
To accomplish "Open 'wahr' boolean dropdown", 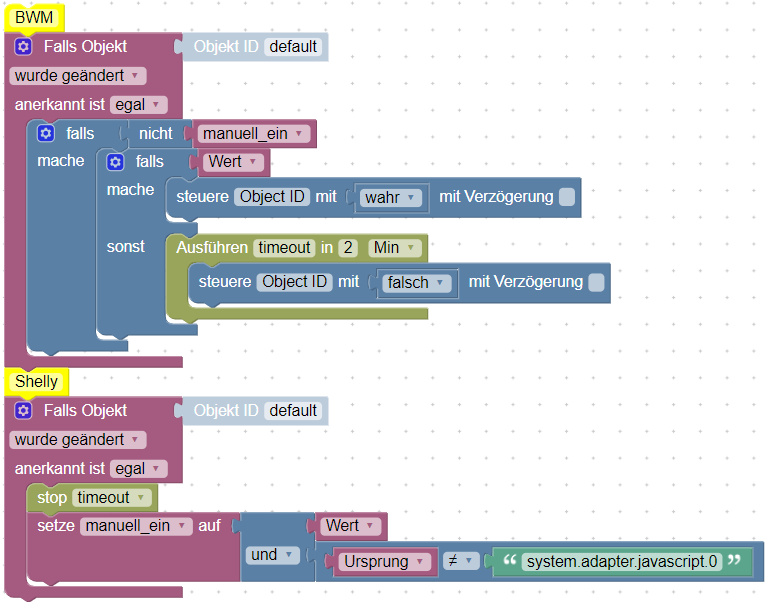I will (x=390, y=197).
